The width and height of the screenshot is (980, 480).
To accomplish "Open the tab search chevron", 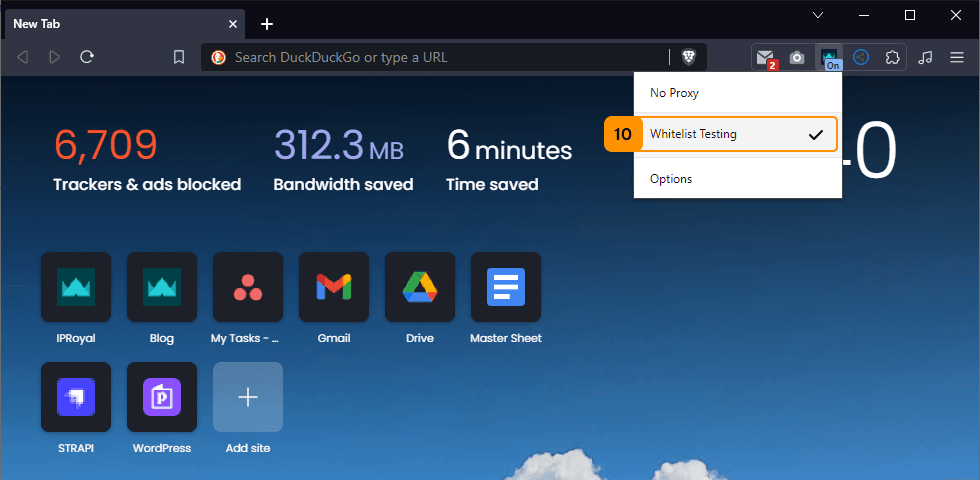I will pyautogui.click(x=818, y=16).
